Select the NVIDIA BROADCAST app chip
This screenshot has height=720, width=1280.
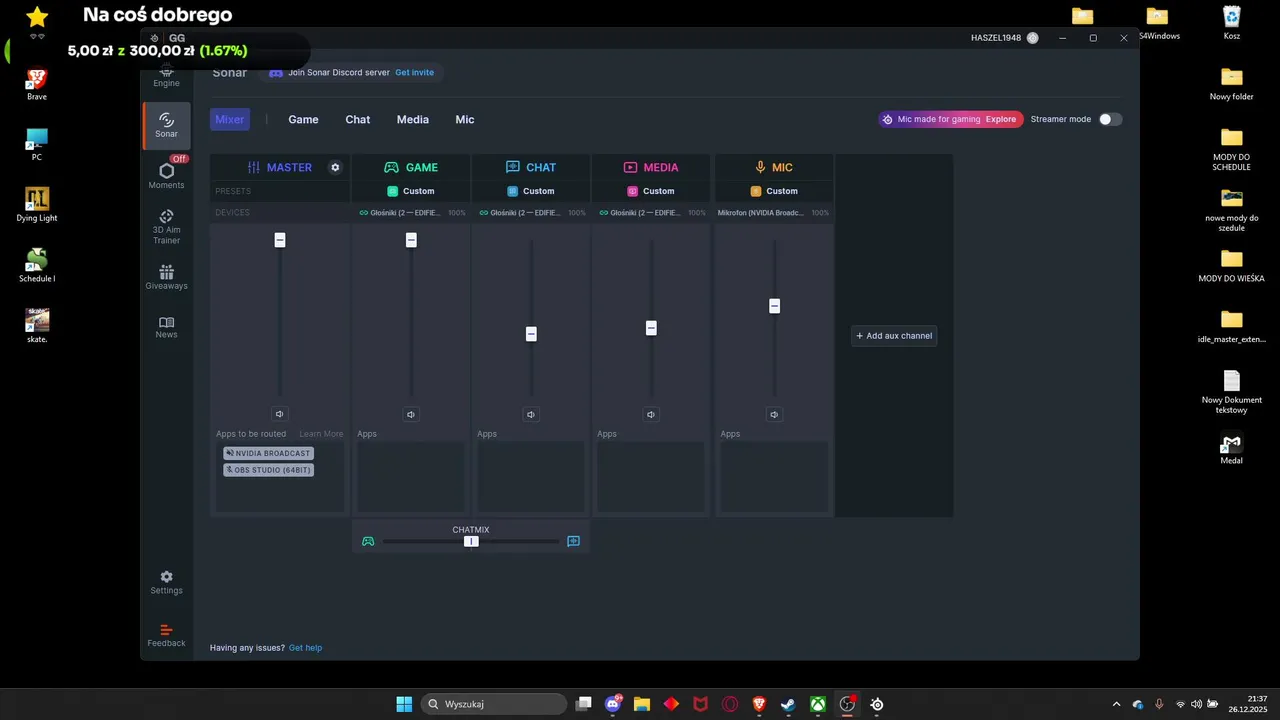pos(268,454)
